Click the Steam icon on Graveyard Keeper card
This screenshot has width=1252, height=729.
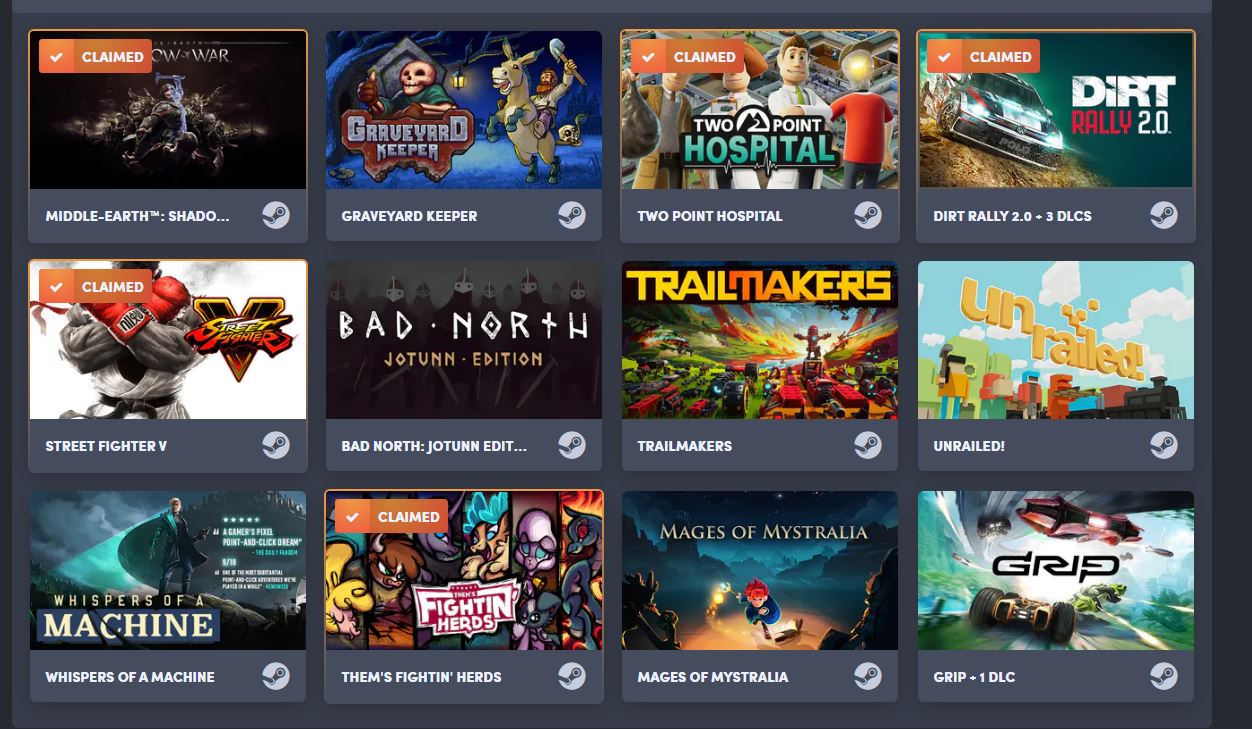click(572, 215)
